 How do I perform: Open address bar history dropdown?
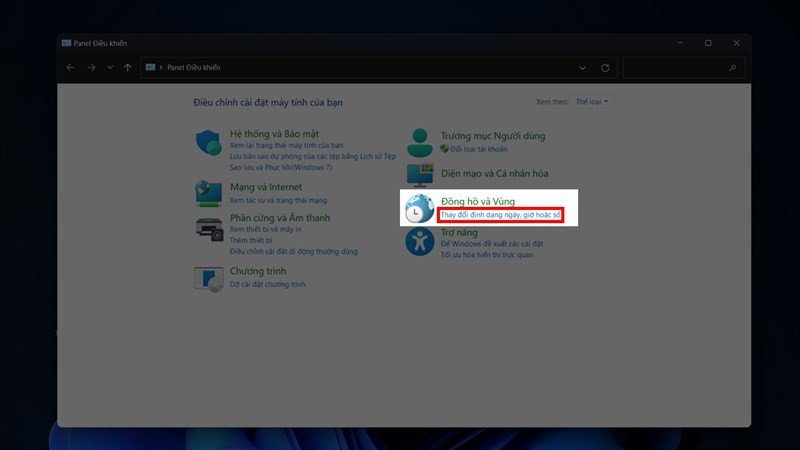[582, 68]
